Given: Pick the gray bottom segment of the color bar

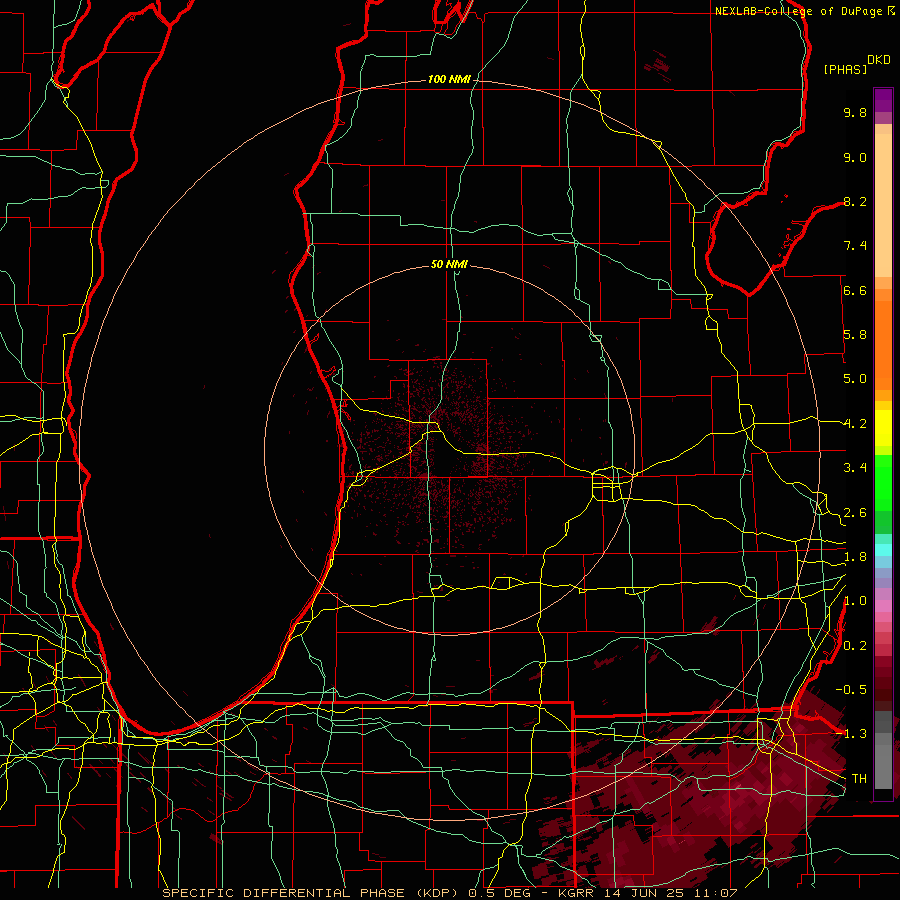Looking at the screenshot, I should (x=883, y=766).
